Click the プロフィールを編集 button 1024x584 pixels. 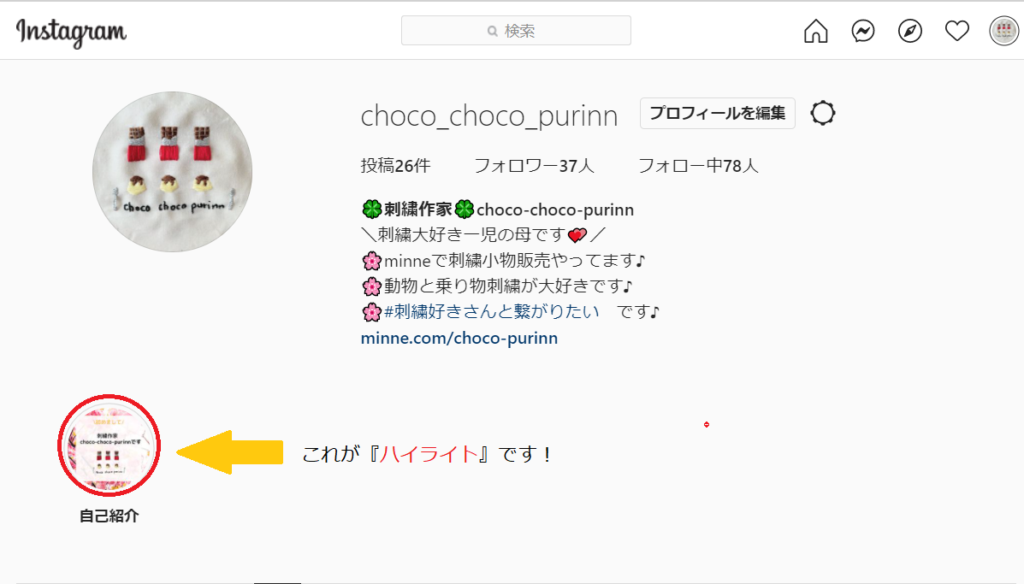[717, 113]
